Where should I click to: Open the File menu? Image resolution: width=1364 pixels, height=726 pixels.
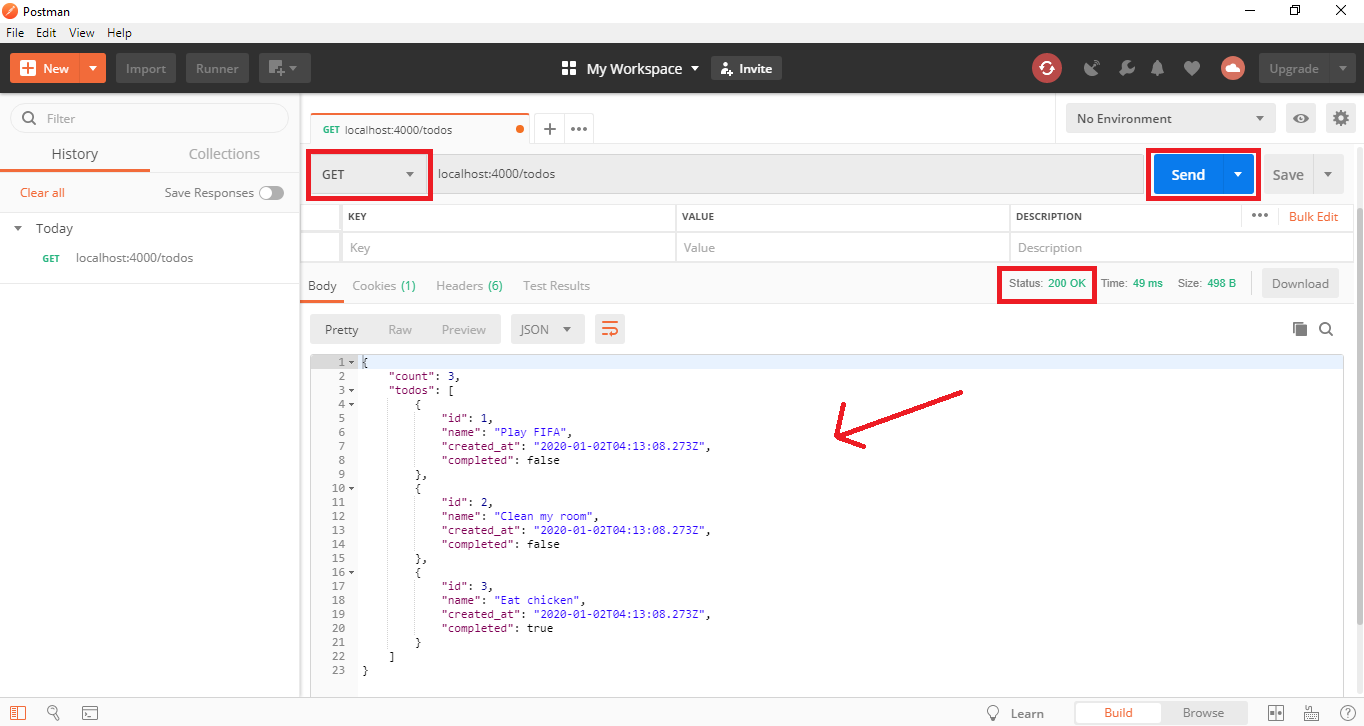(16, 33)
